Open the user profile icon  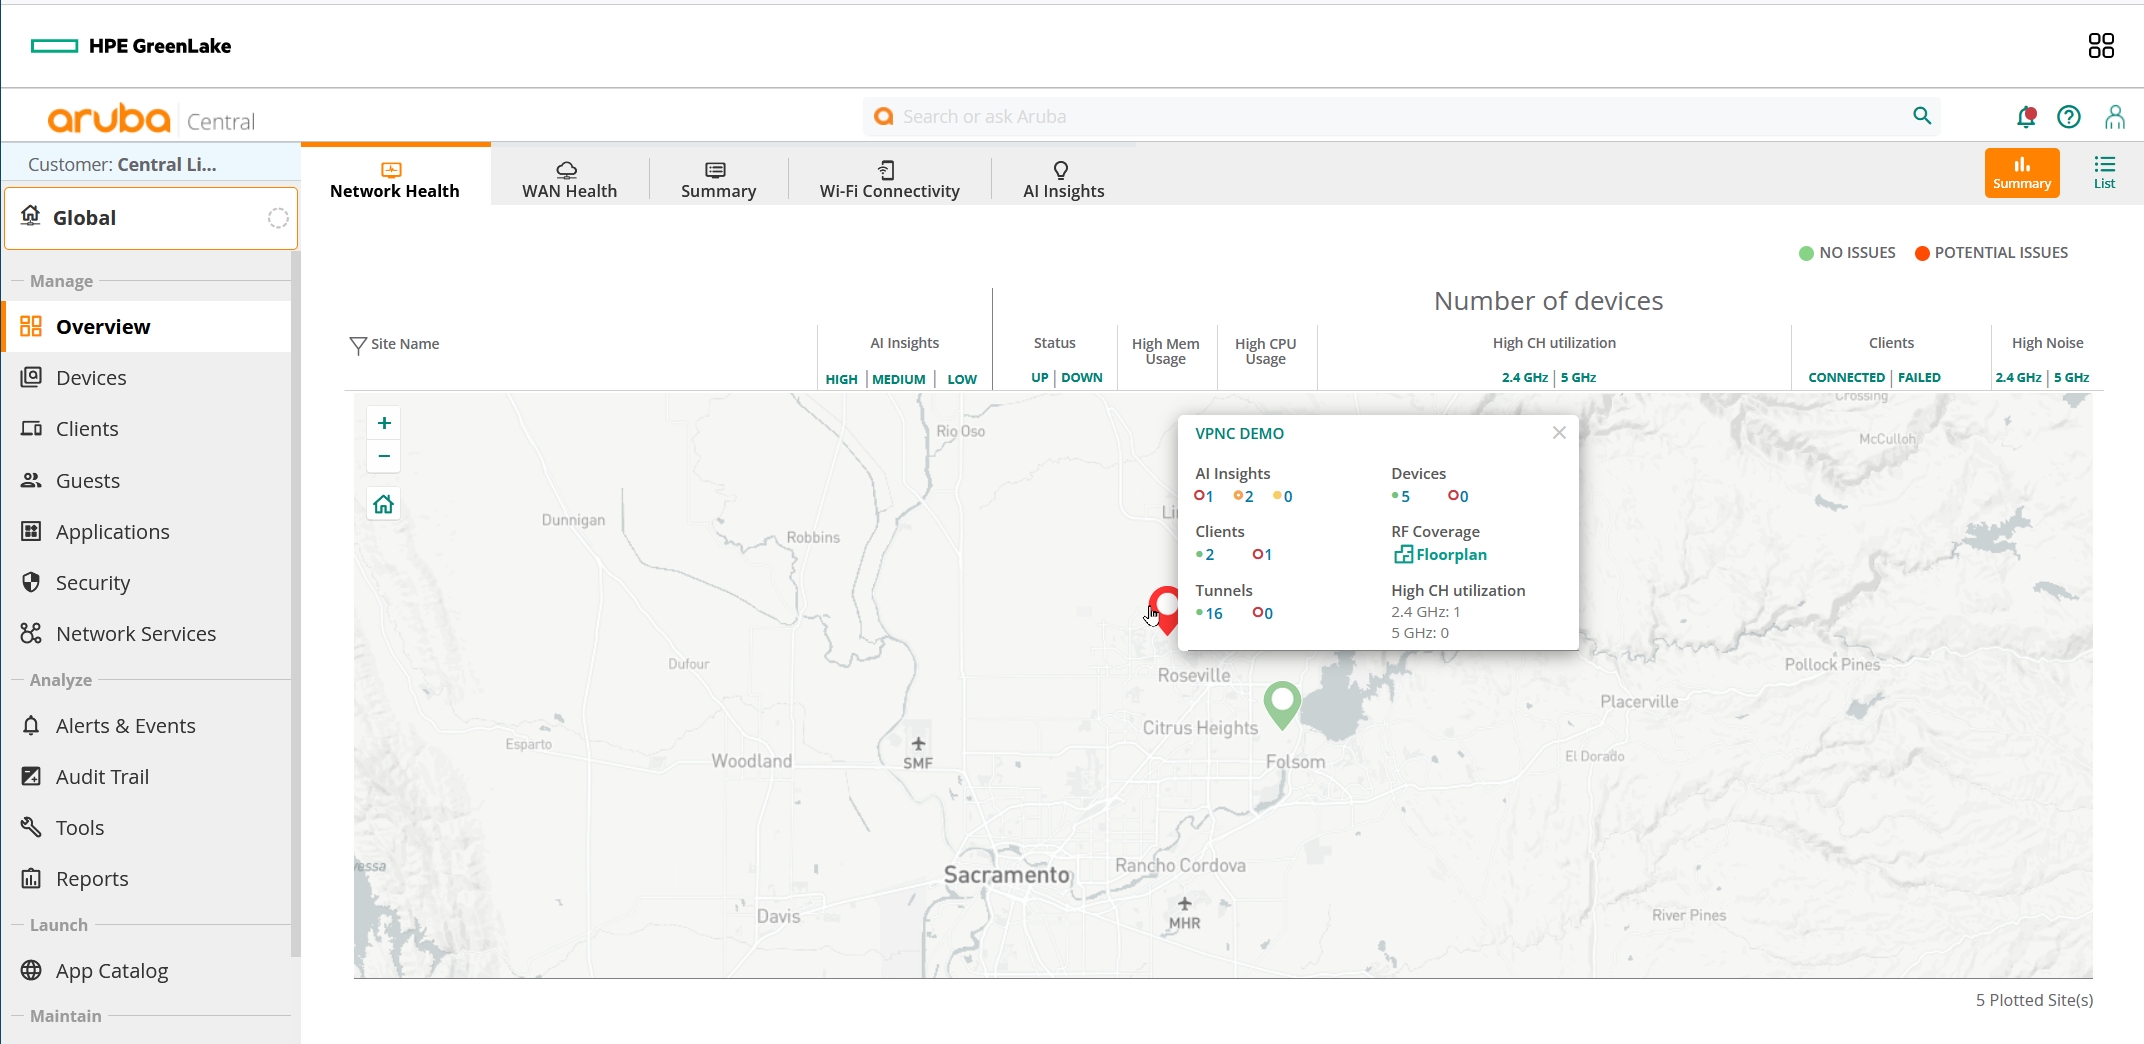[x=2115, y=117]
